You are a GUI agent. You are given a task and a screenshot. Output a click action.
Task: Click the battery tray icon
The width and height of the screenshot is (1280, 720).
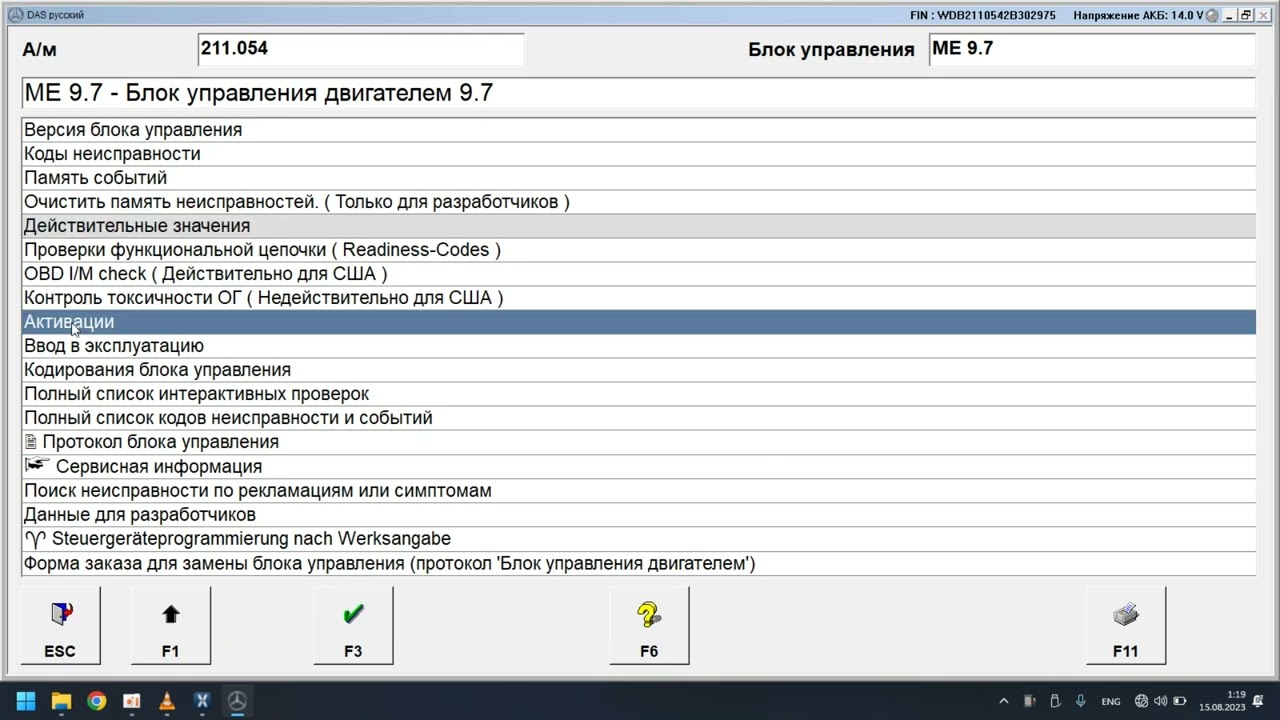(x=1180, y=701)
